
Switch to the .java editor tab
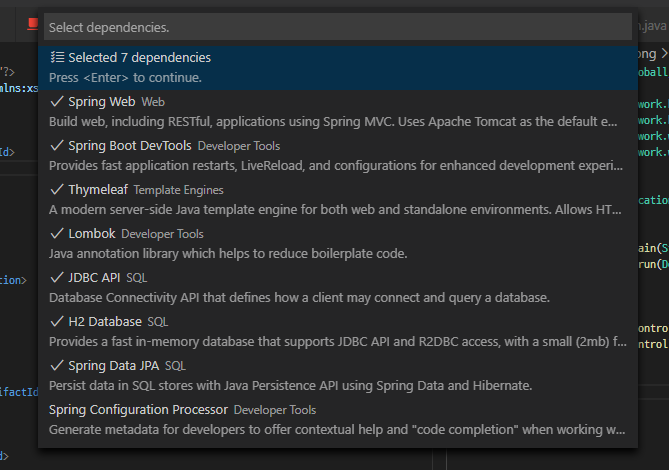coord(651,26)
